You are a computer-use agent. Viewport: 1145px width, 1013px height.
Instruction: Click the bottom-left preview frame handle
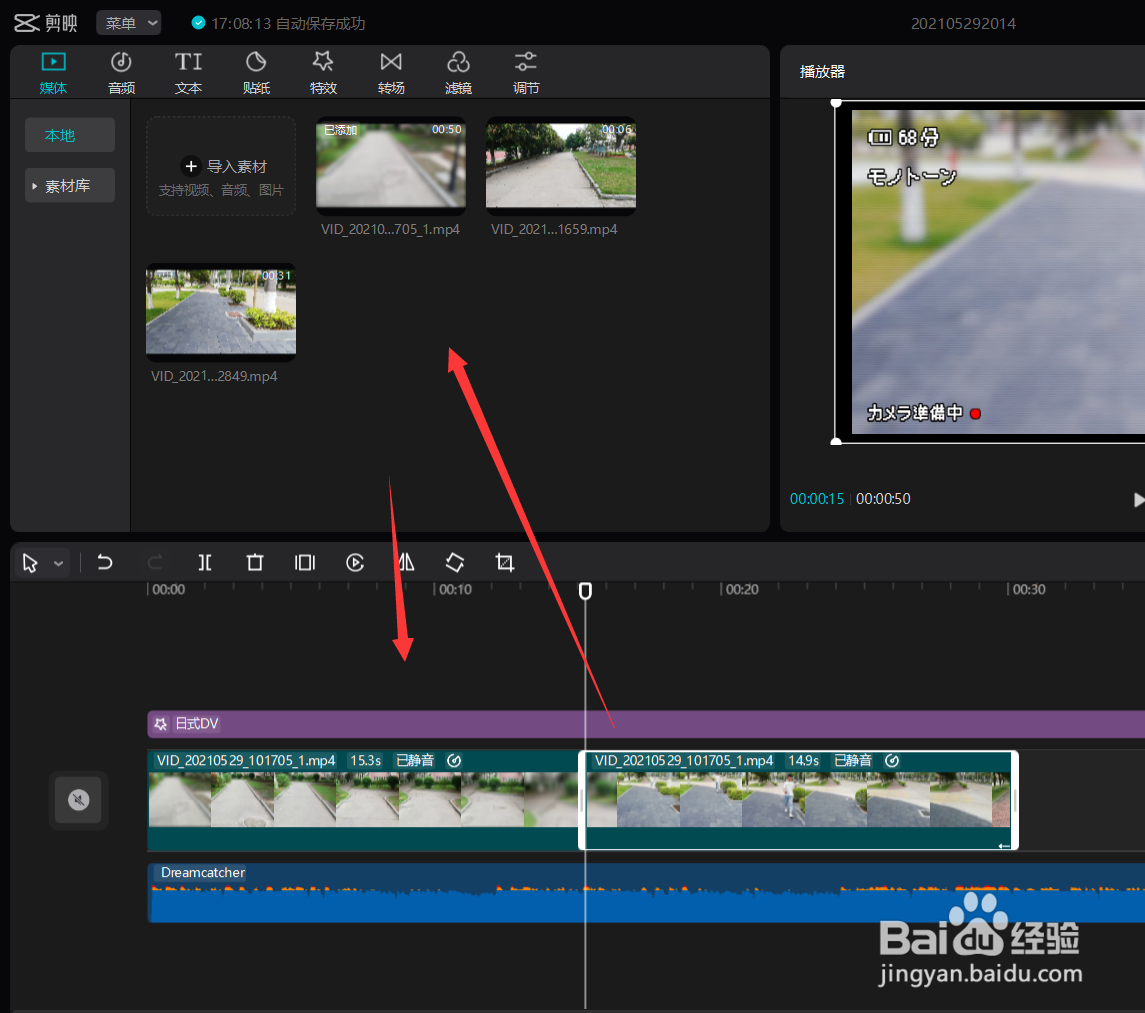(x=836, y=441)
